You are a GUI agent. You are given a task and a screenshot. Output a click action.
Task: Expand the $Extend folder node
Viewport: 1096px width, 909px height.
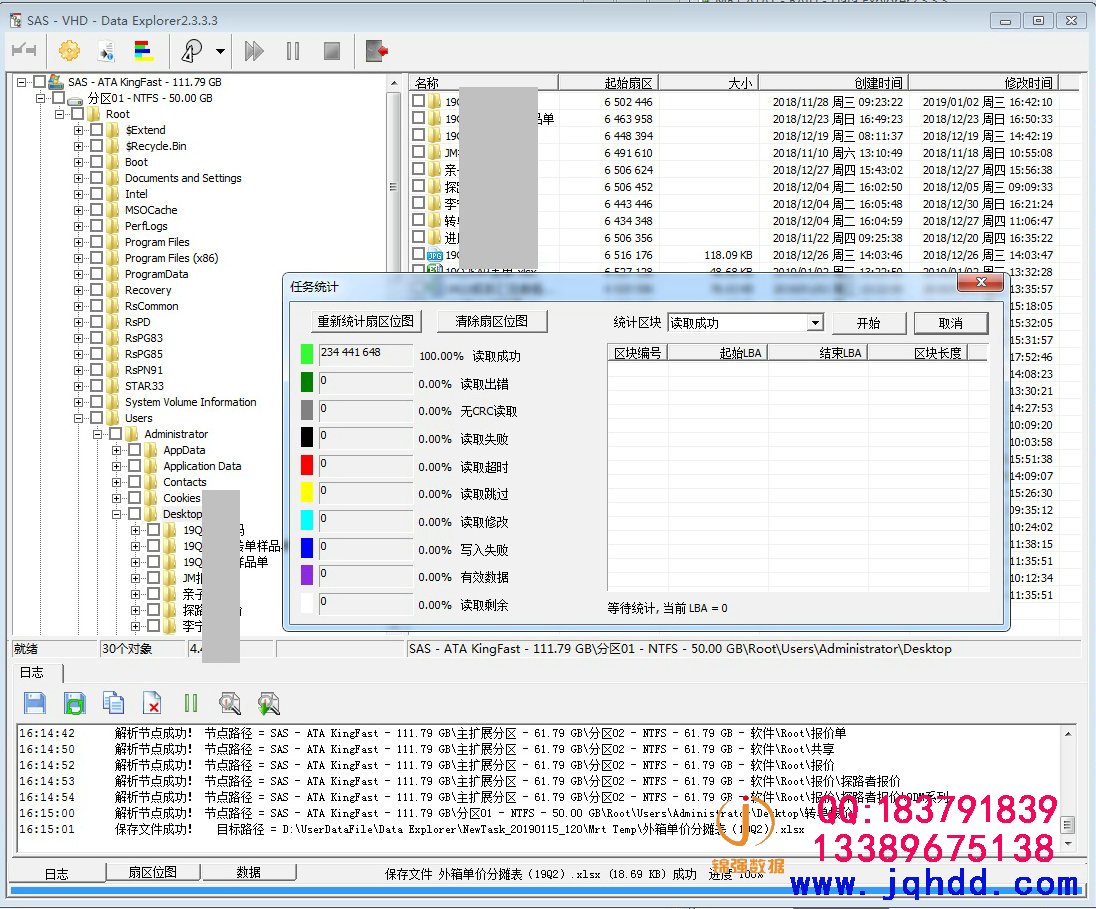78,130
